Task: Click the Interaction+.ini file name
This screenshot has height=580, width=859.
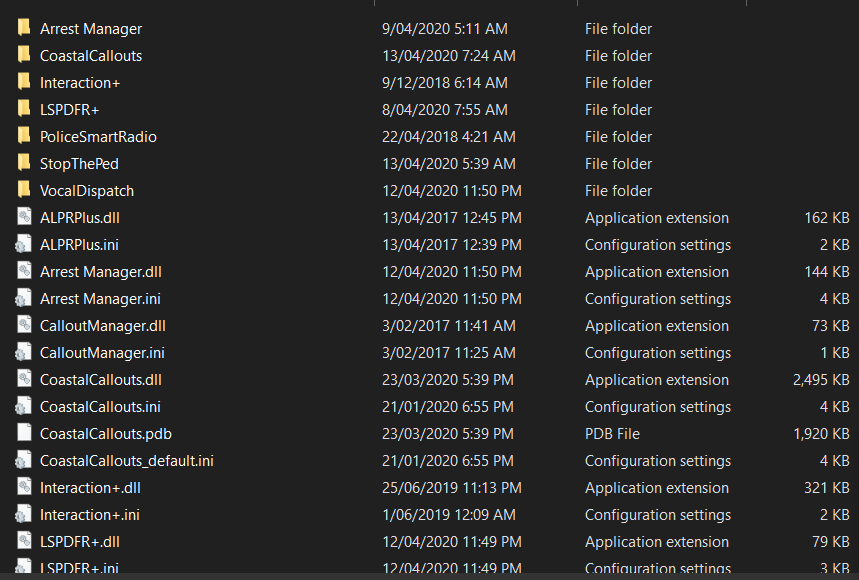Action: pyautogui.click(x=89, y=514)
